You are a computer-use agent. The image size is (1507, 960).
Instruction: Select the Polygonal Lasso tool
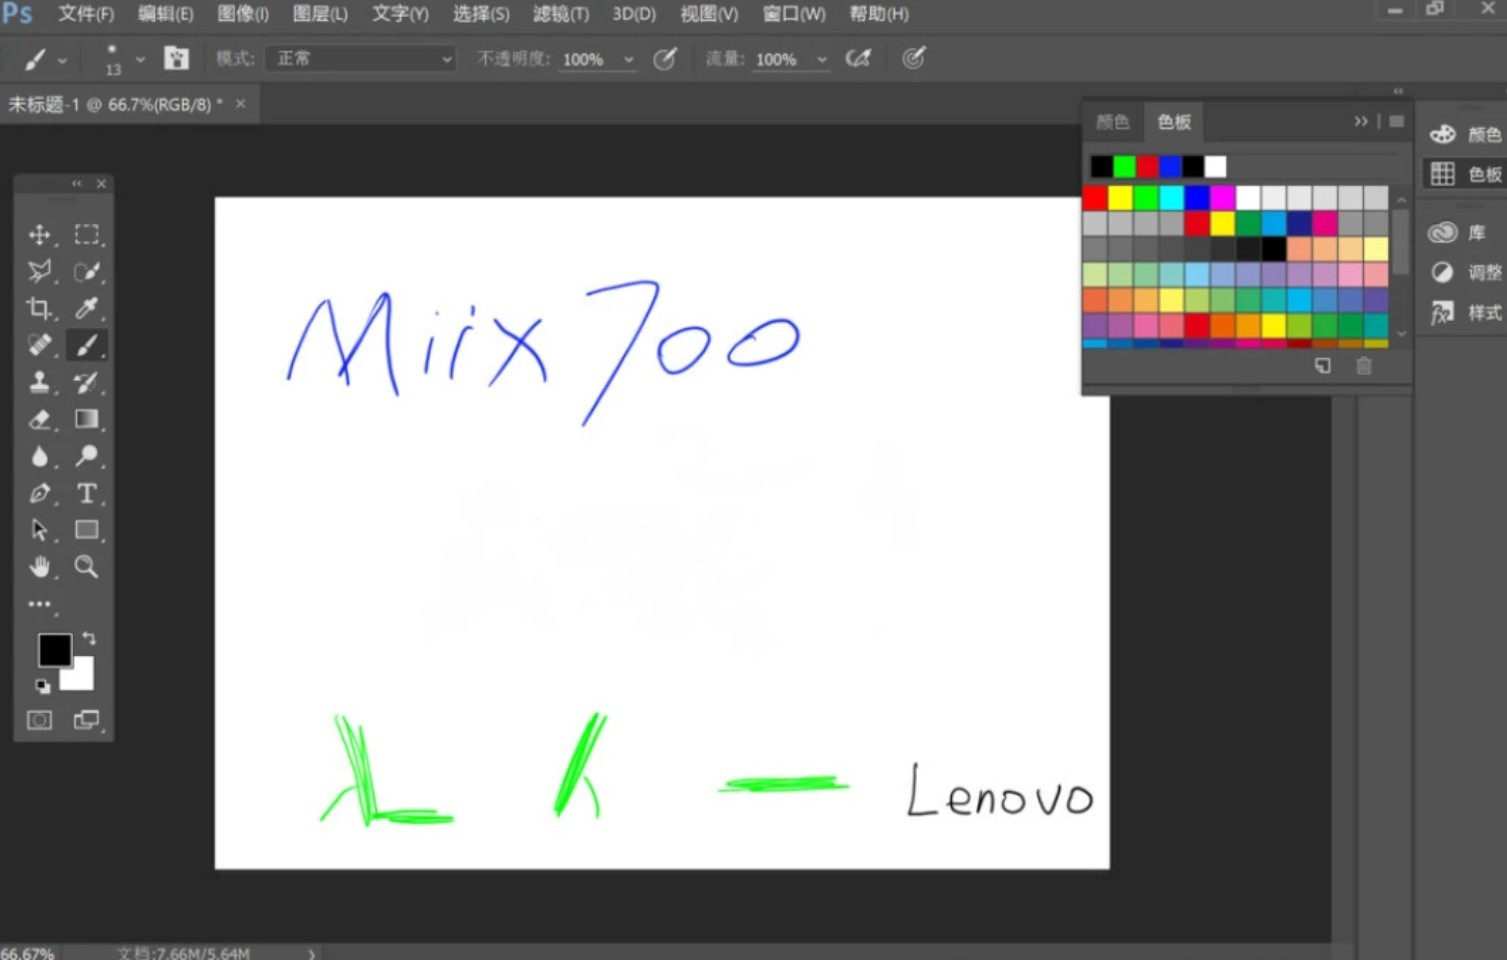click(39, 271)
